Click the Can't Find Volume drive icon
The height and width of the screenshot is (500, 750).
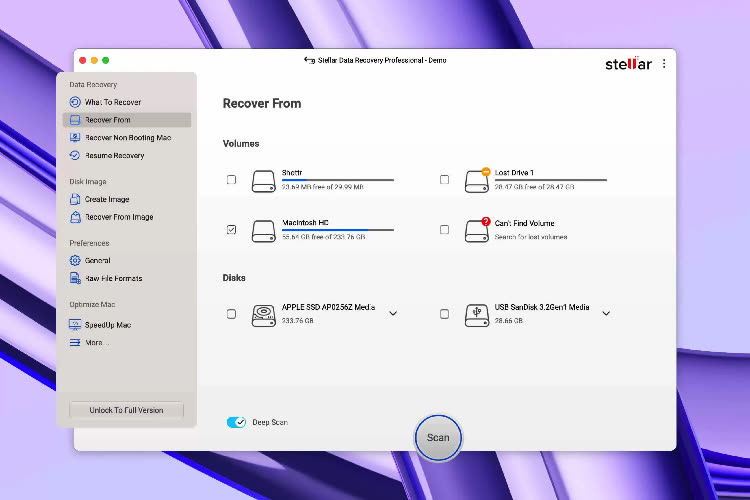tap(477, 230)
